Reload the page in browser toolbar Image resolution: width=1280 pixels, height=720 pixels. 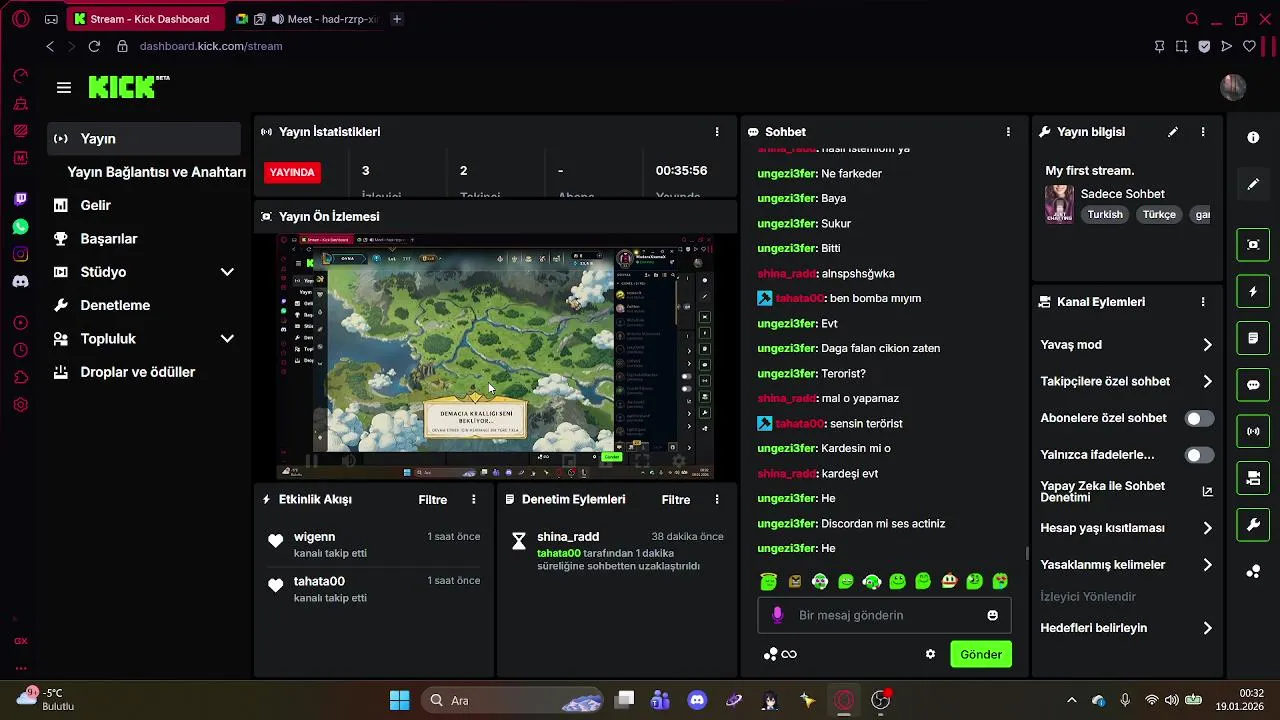94,46
